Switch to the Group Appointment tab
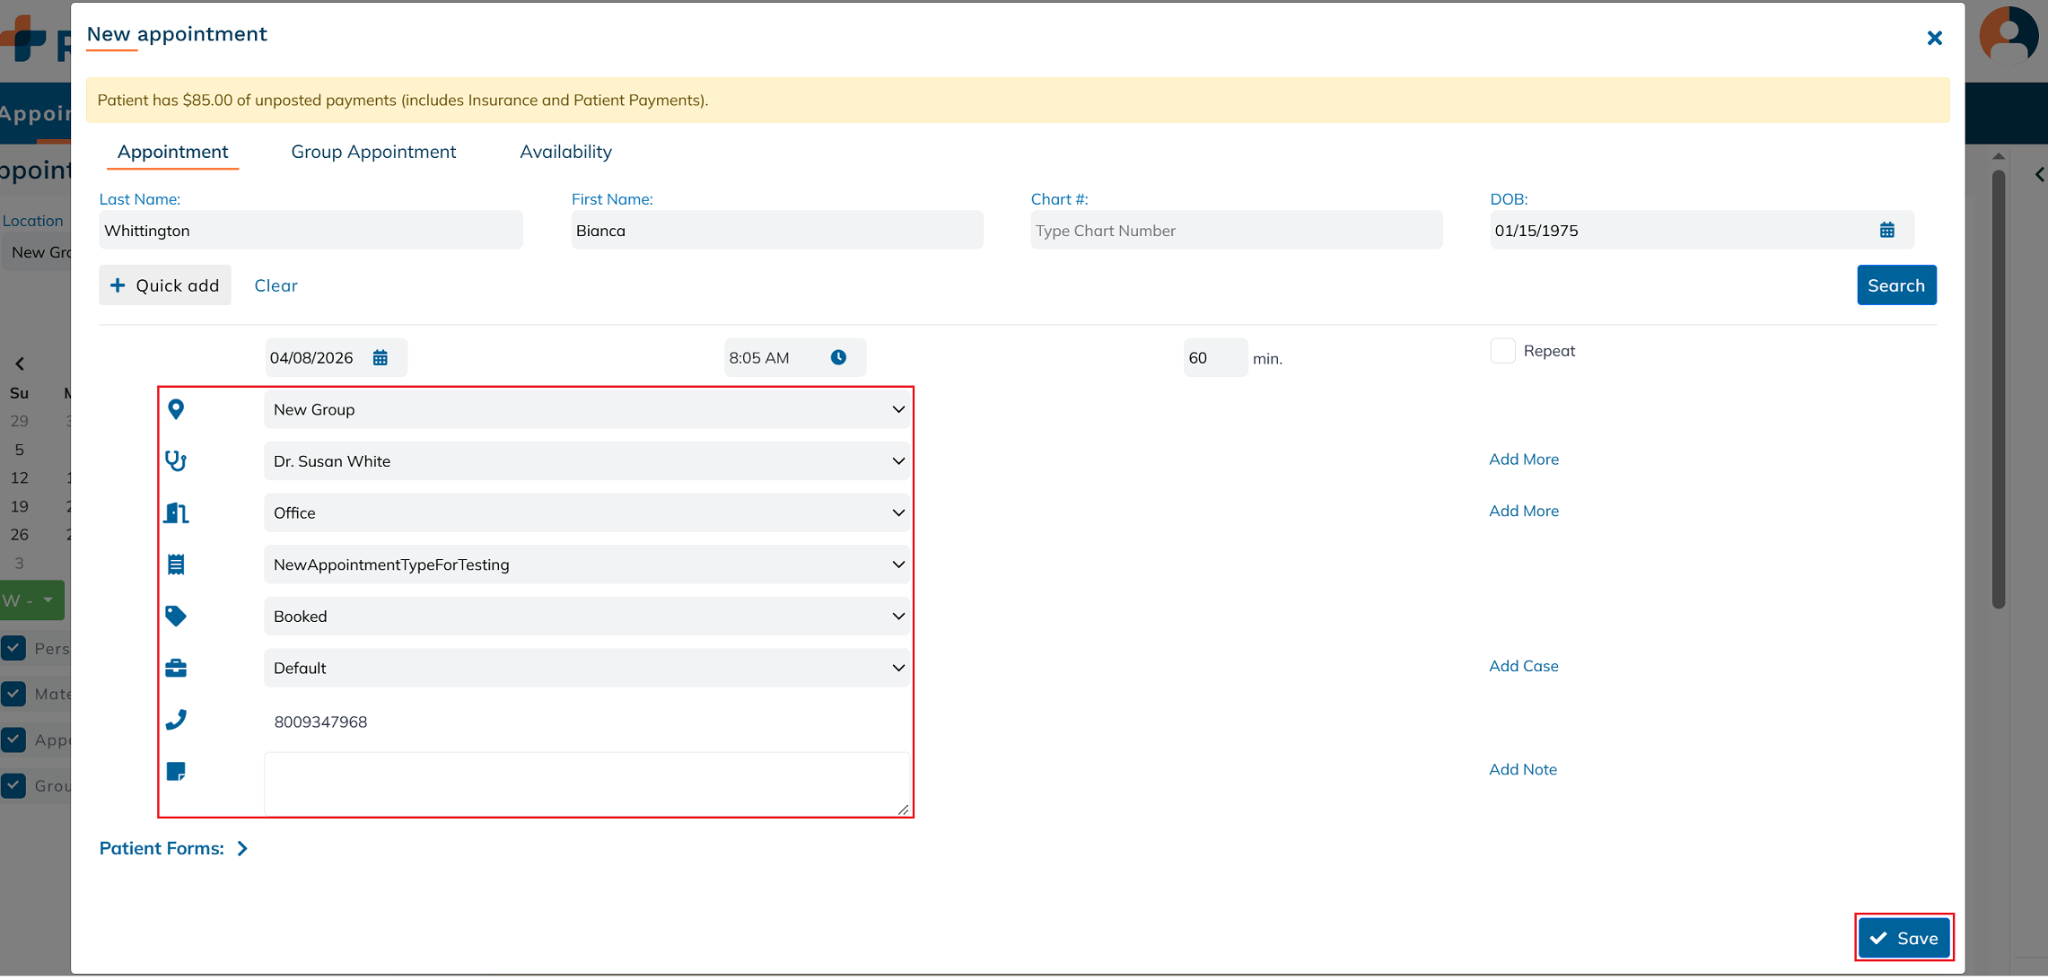 click(373, 152)
